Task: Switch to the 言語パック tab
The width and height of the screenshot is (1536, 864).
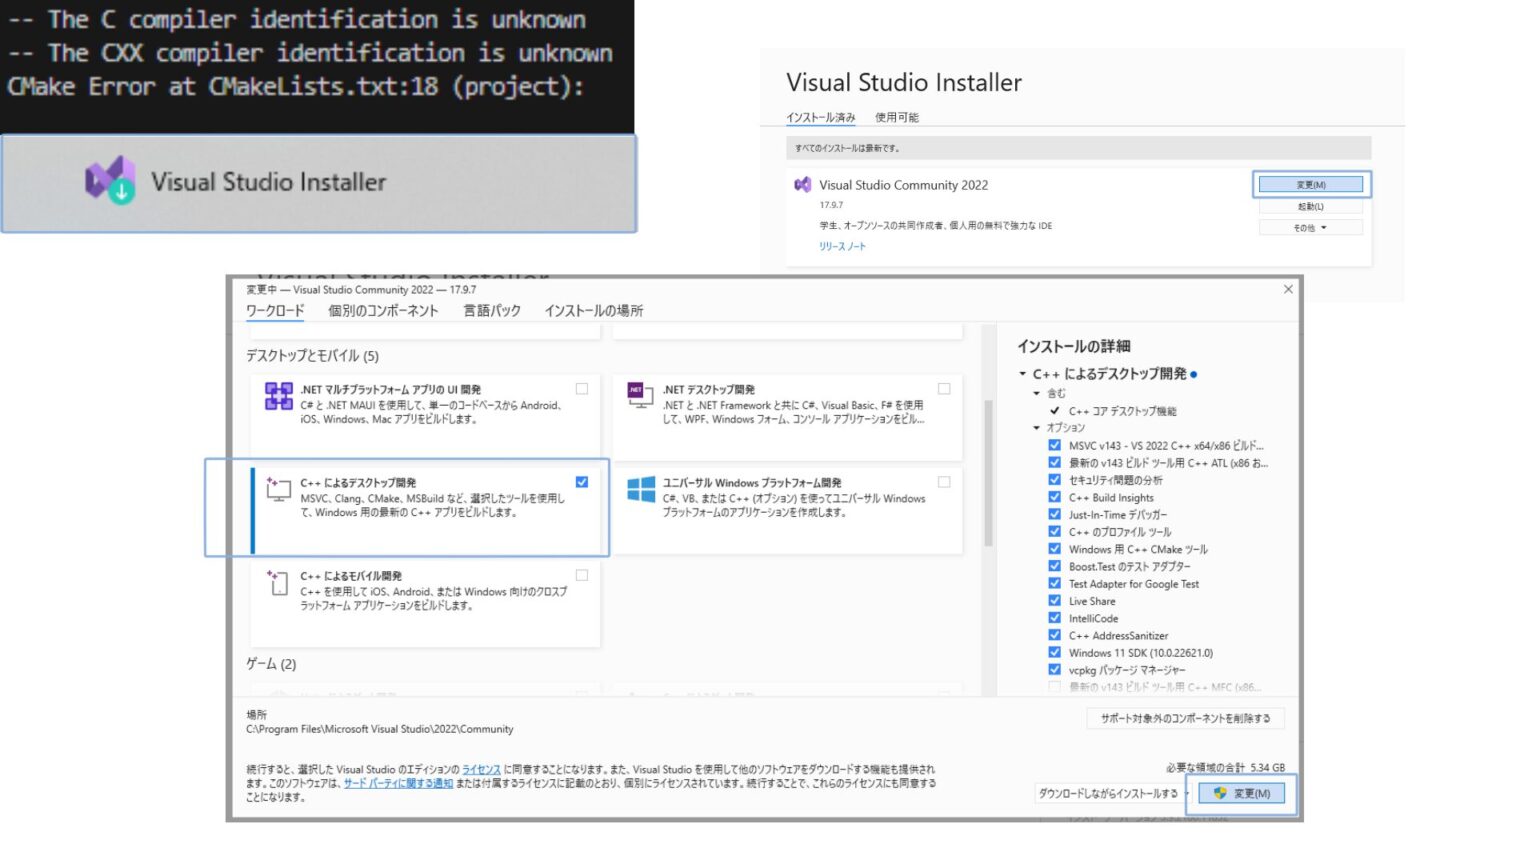Action: click(x=492, y=311)
